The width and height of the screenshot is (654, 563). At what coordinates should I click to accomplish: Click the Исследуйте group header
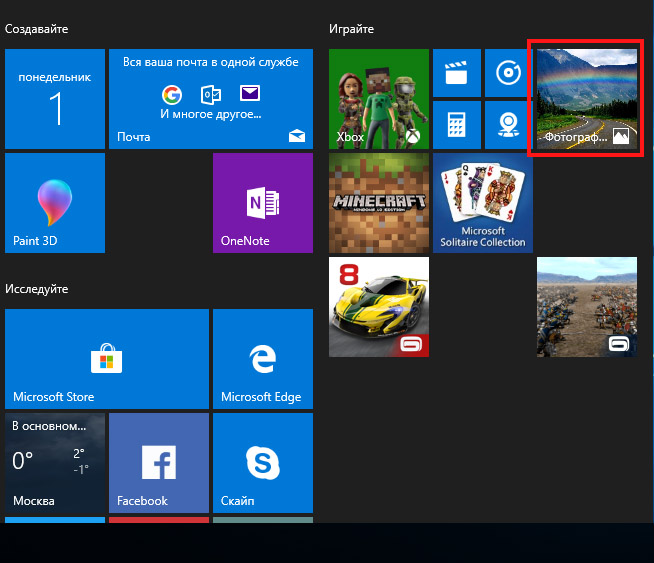[37, 289]
